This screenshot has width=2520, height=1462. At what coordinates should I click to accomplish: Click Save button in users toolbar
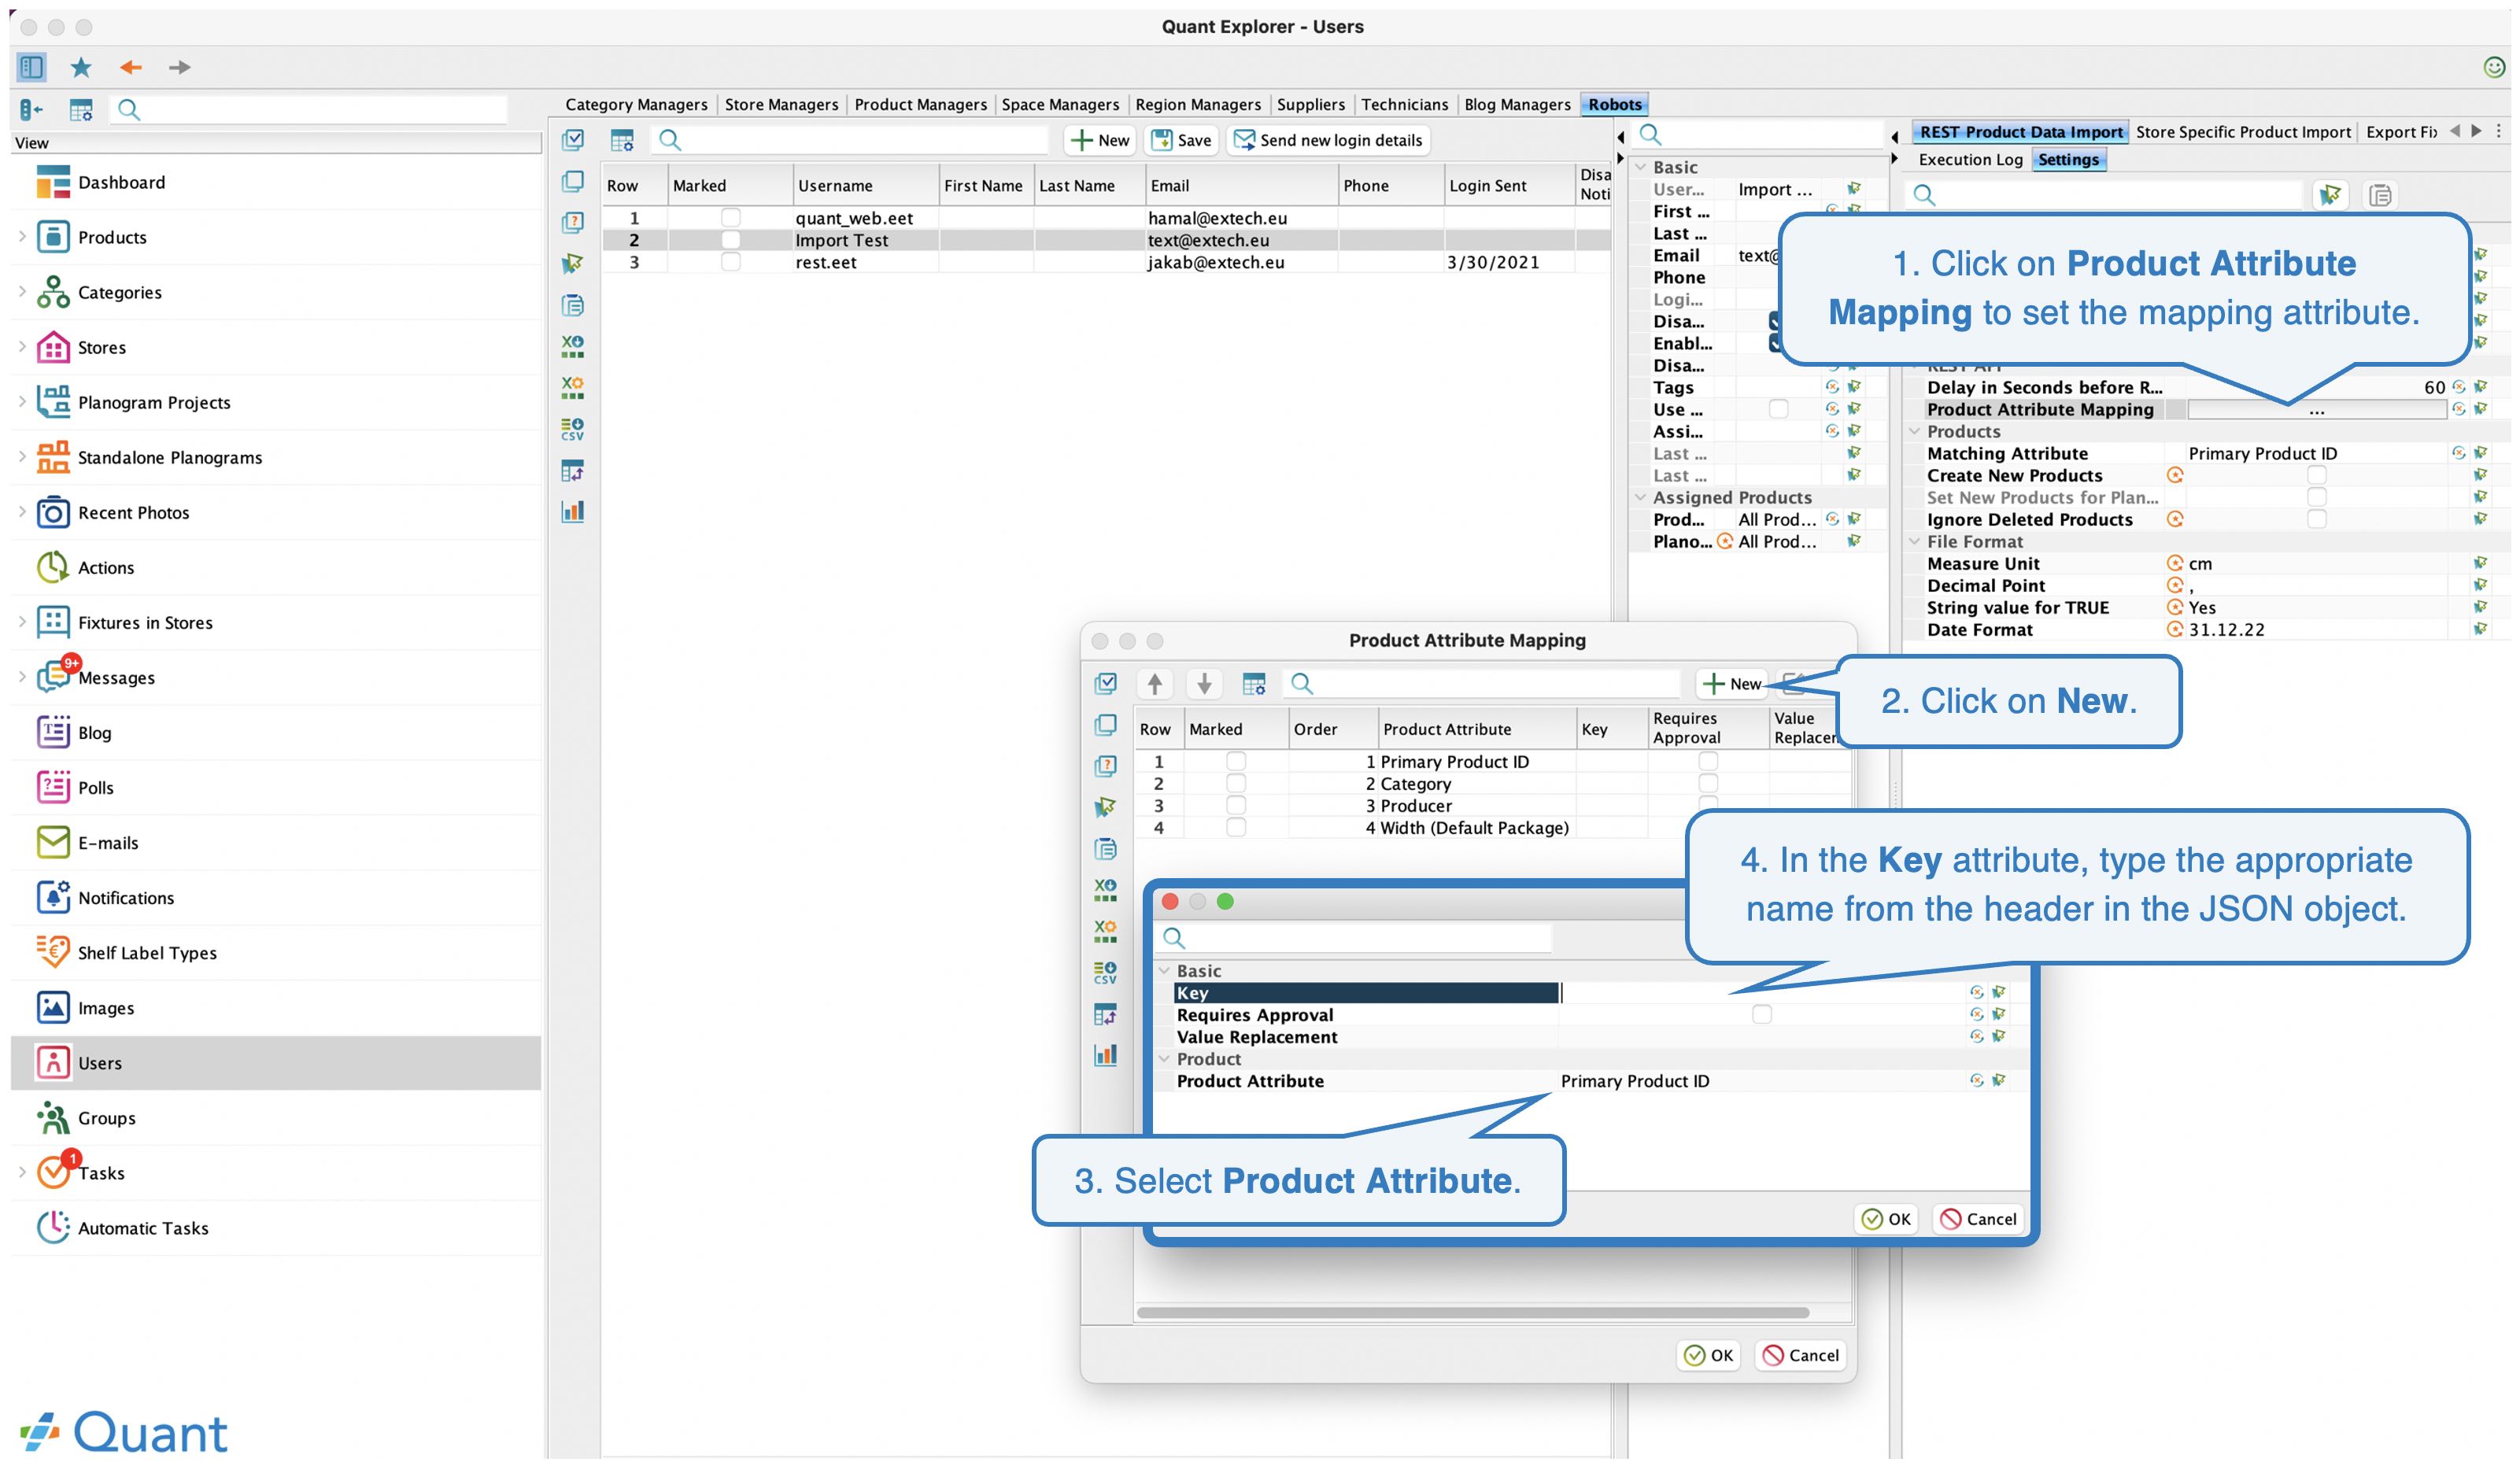(1181, 140)
